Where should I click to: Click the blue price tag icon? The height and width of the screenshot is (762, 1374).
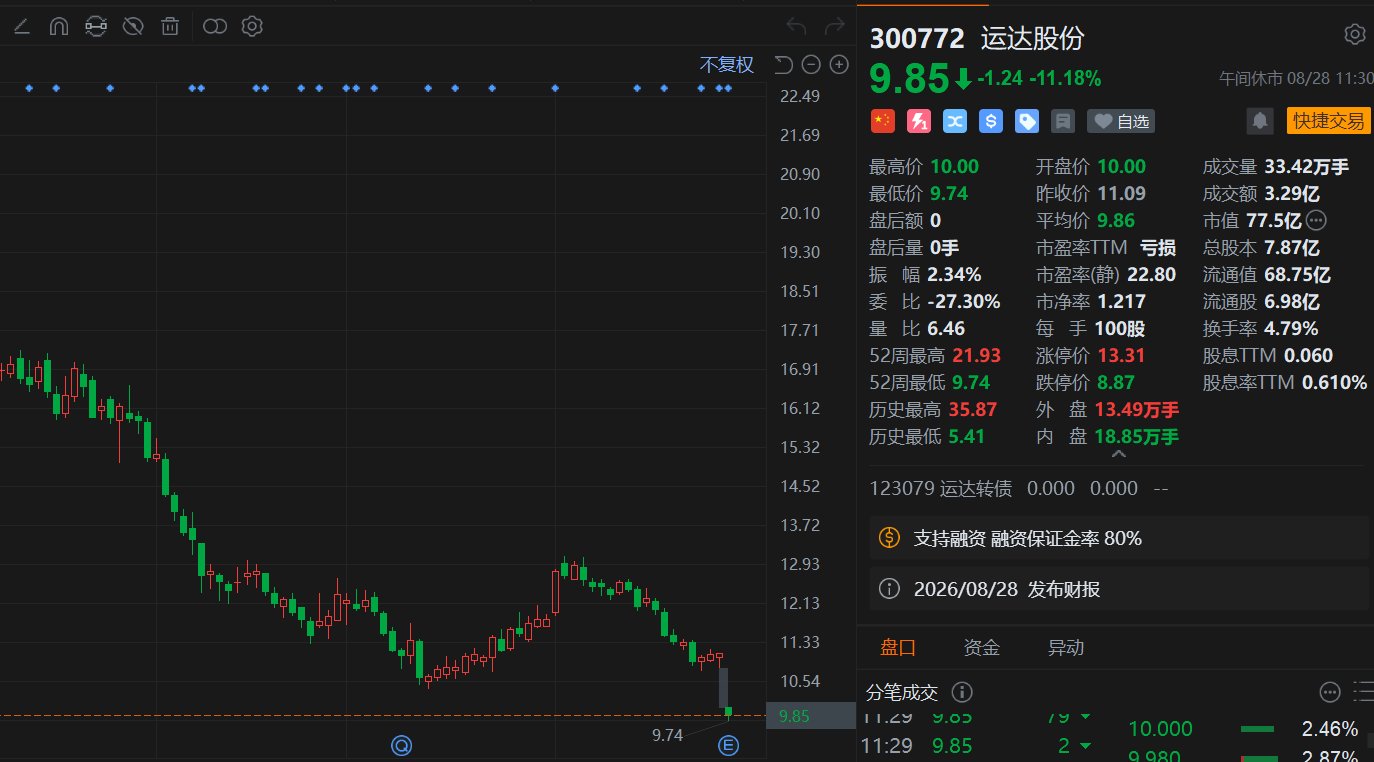tap(1027, 121)
